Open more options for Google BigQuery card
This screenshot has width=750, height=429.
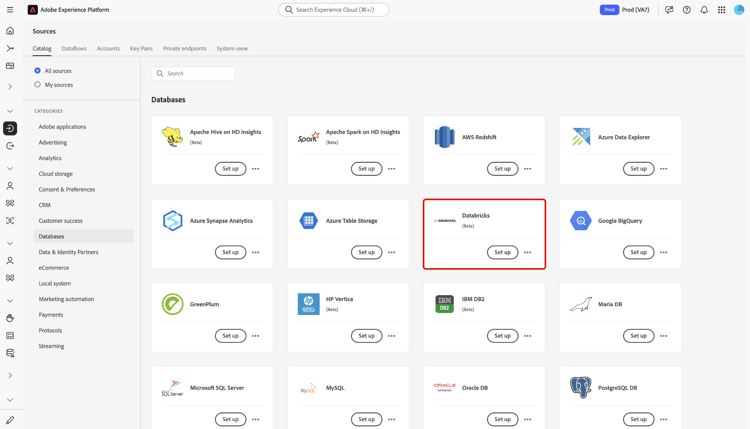pyautogui.click(x=663, y=253)
